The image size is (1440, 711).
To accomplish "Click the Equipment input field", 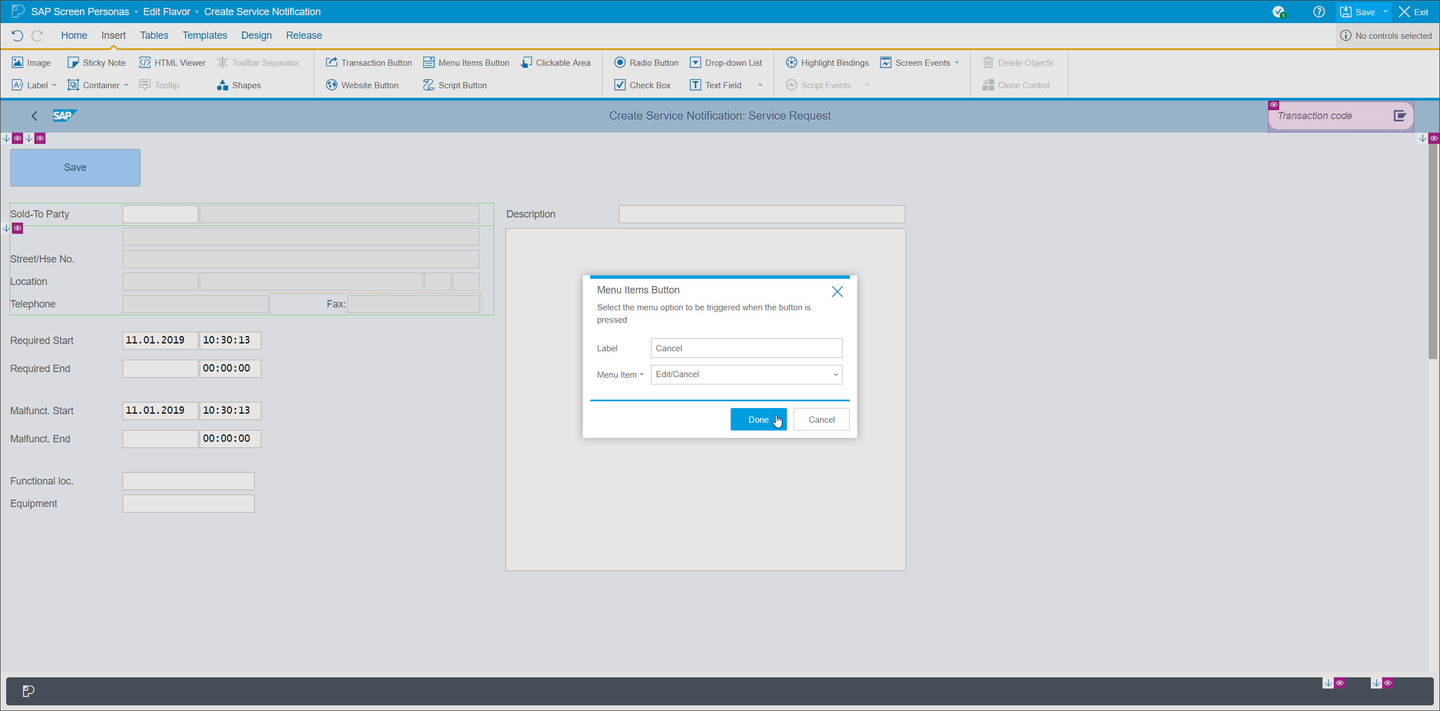I will click(x=188, y=504).
